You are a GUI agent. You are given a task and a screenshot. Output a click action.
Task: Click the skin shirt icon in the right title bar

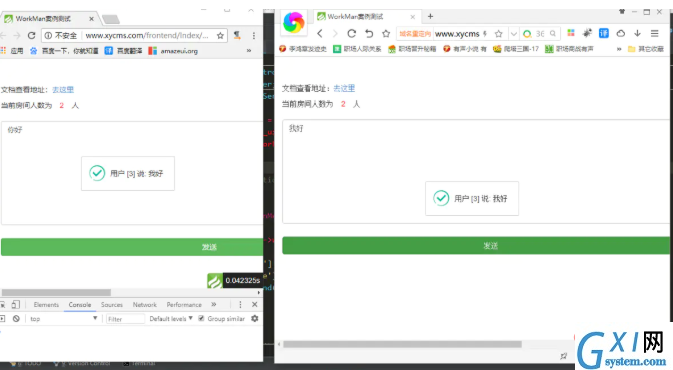coord(621,12)
